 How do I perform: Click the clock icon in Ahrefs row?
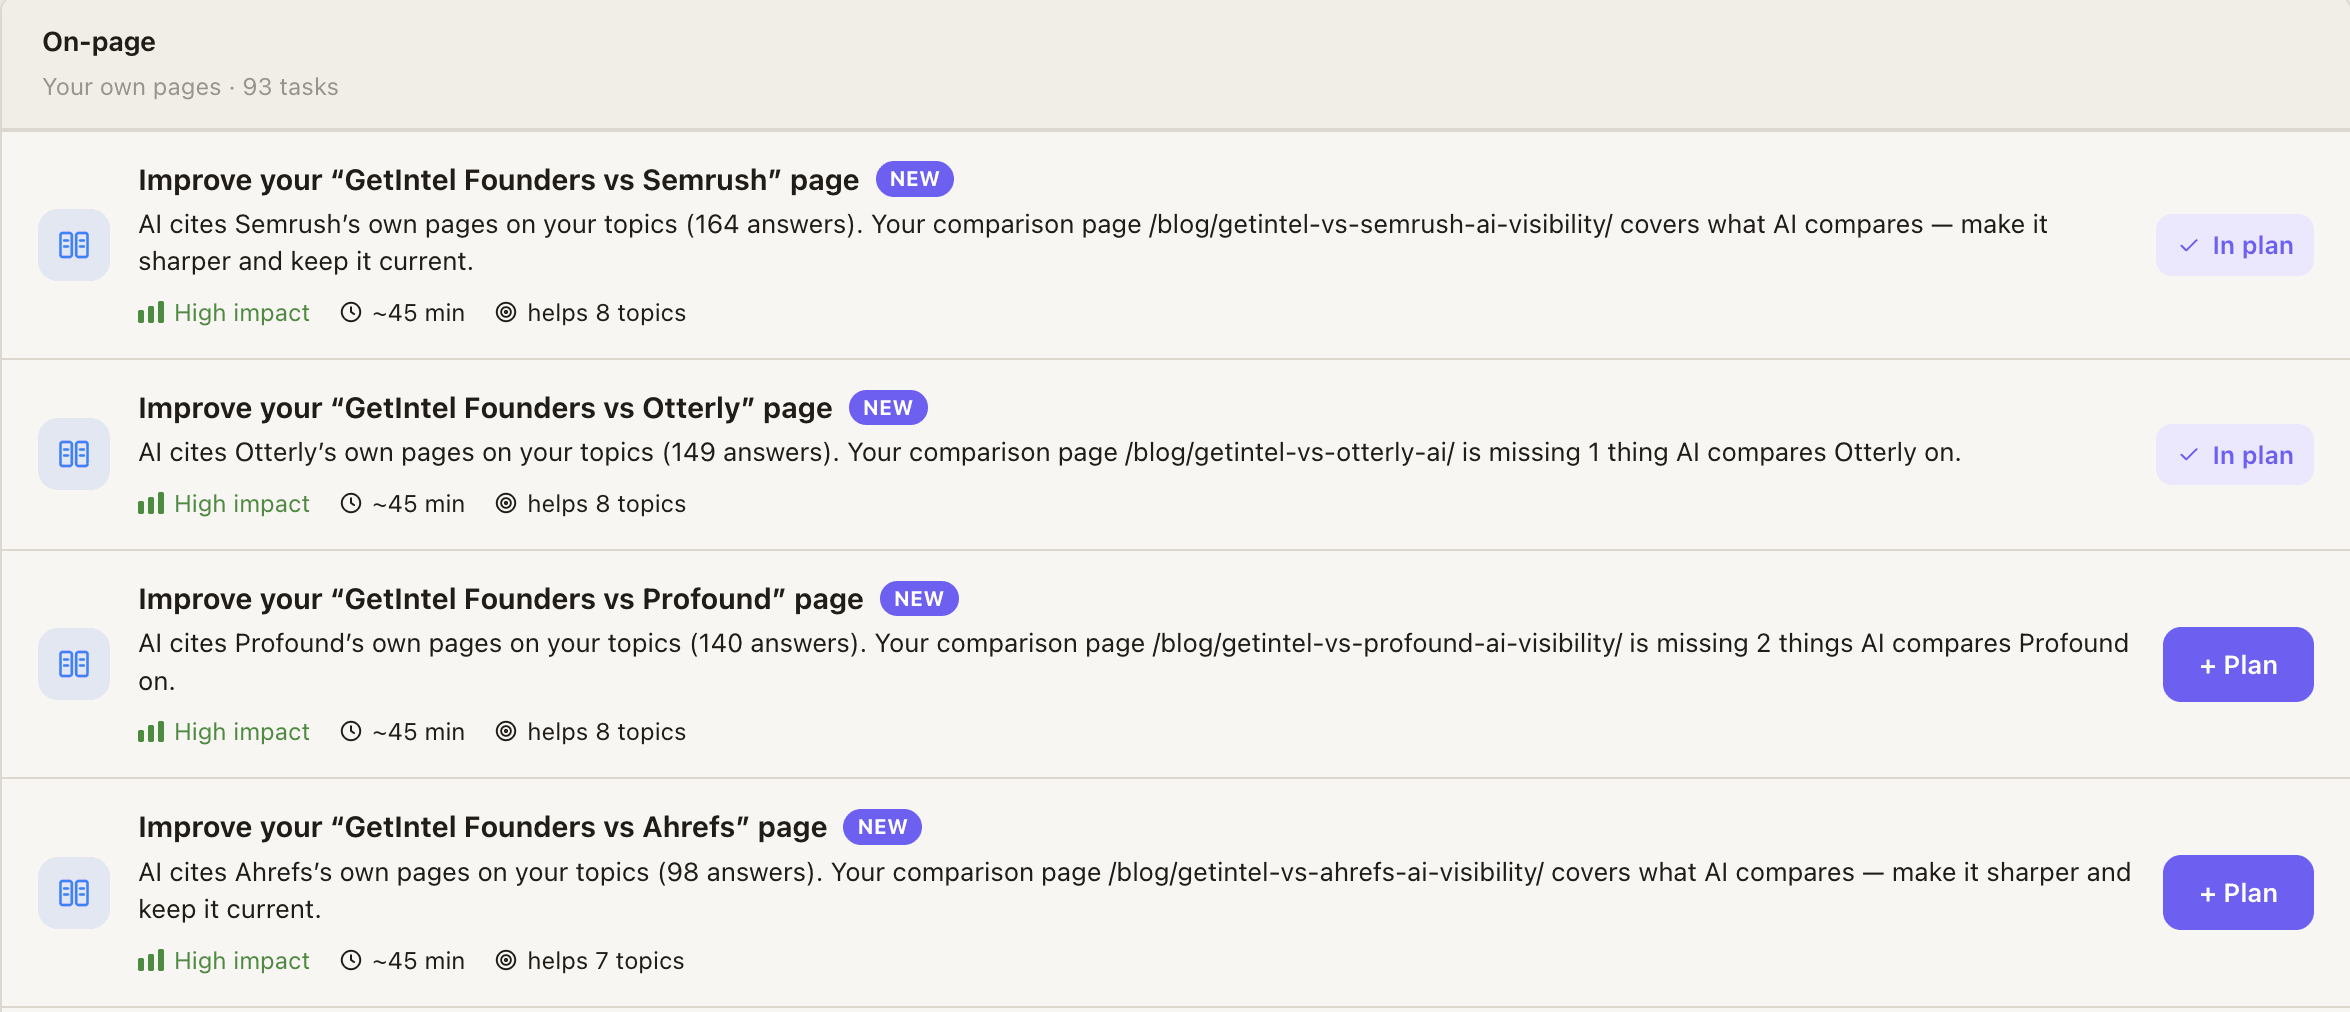351,960
